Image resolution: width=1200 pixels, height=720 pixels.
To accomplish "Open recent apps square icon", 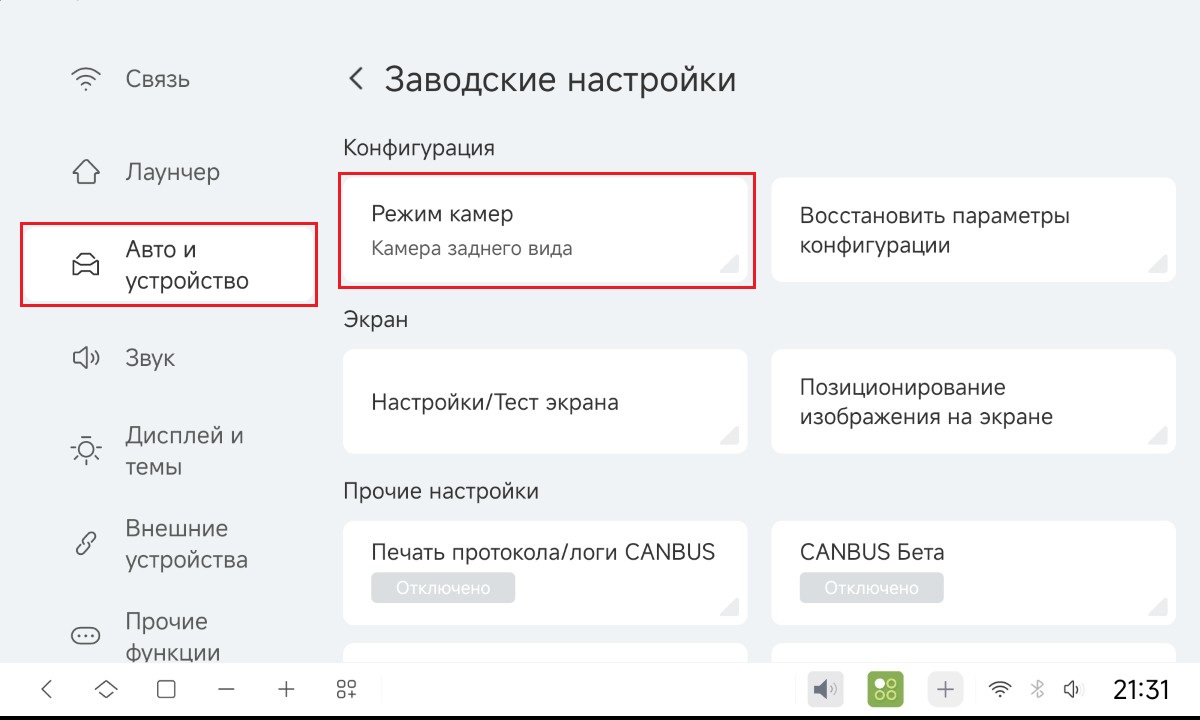I will (167, 689).
